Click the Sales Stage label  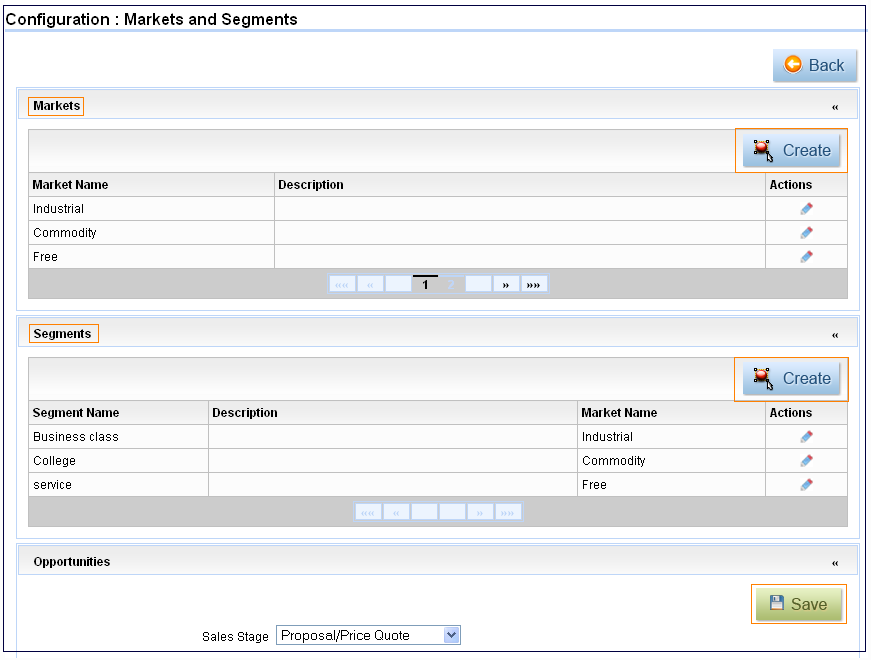235,637
